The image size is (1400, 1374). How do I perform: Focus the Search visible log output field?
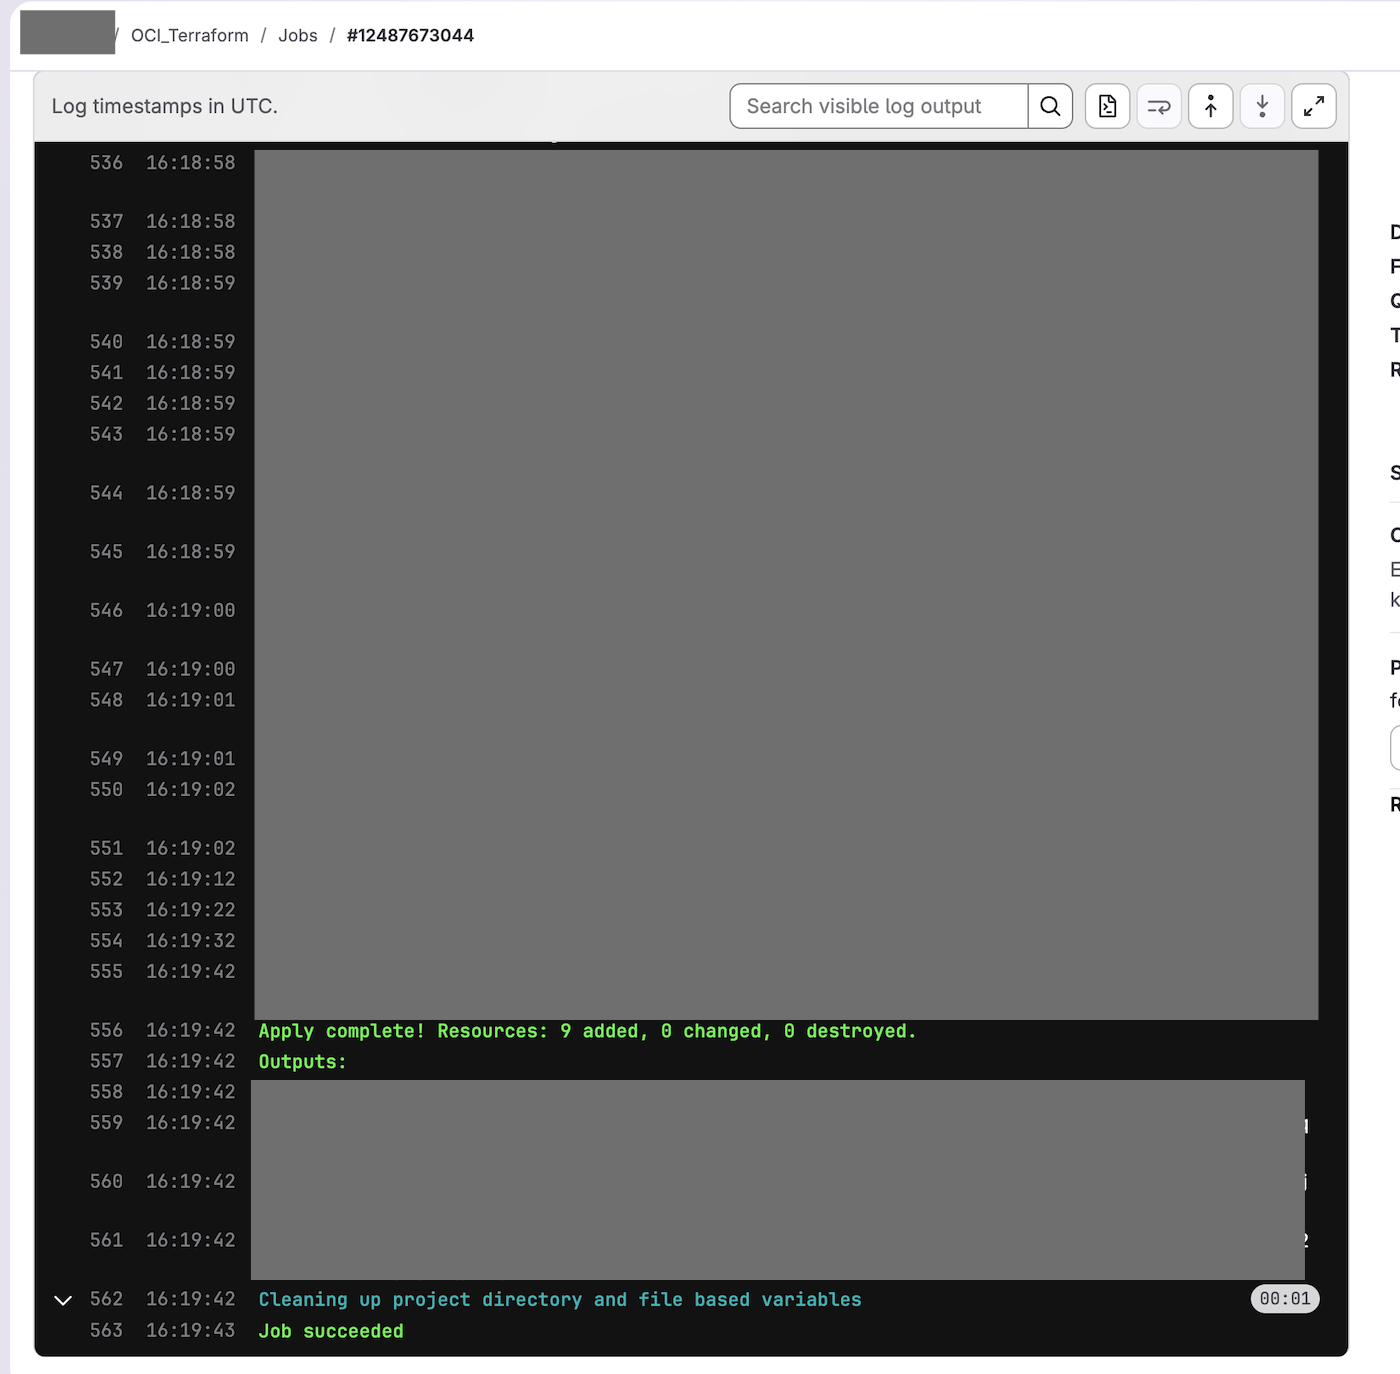point(878,106)
